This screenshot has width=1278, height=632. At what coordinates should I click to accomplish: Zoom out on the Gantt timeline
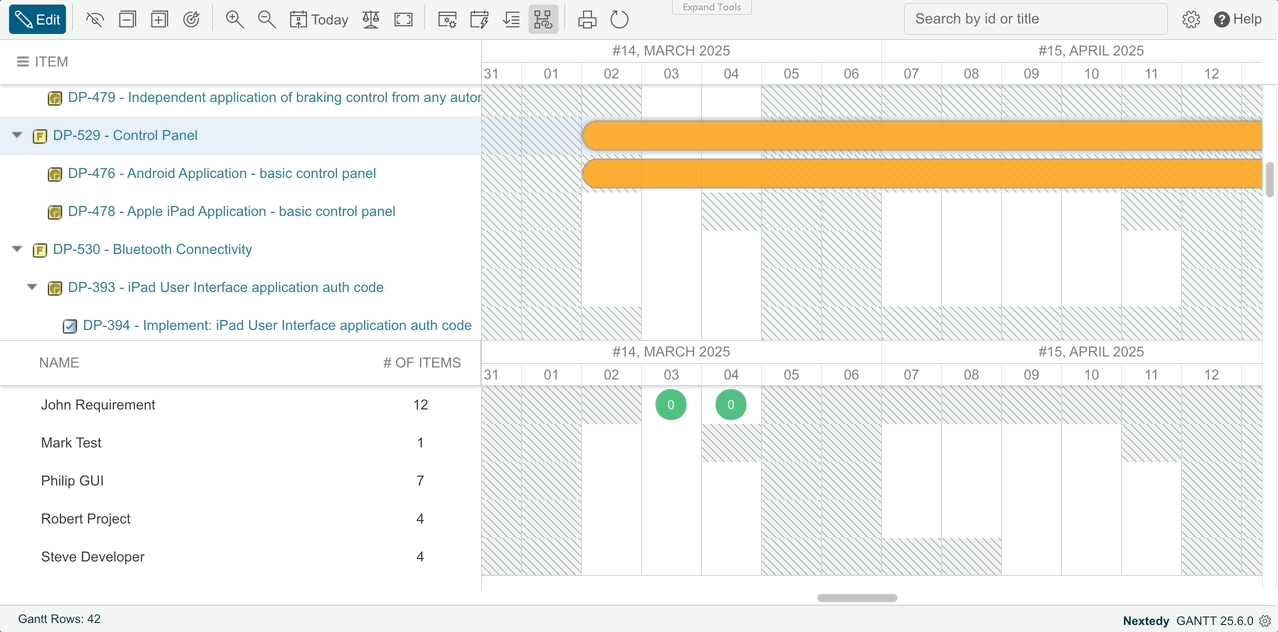[x=267, y=19]
